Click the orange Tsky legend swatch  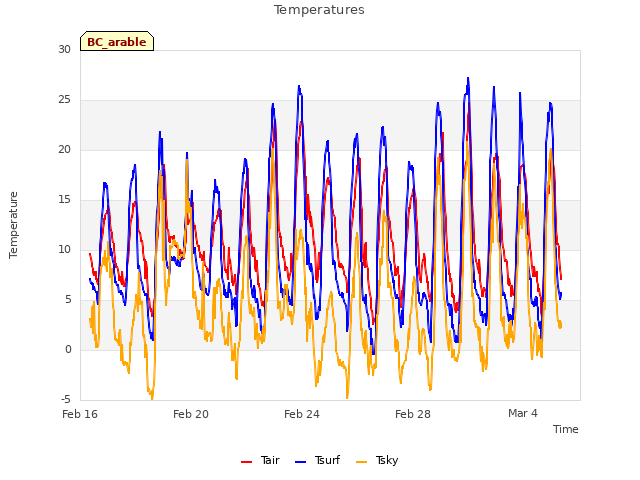click(x=362, y=462)
